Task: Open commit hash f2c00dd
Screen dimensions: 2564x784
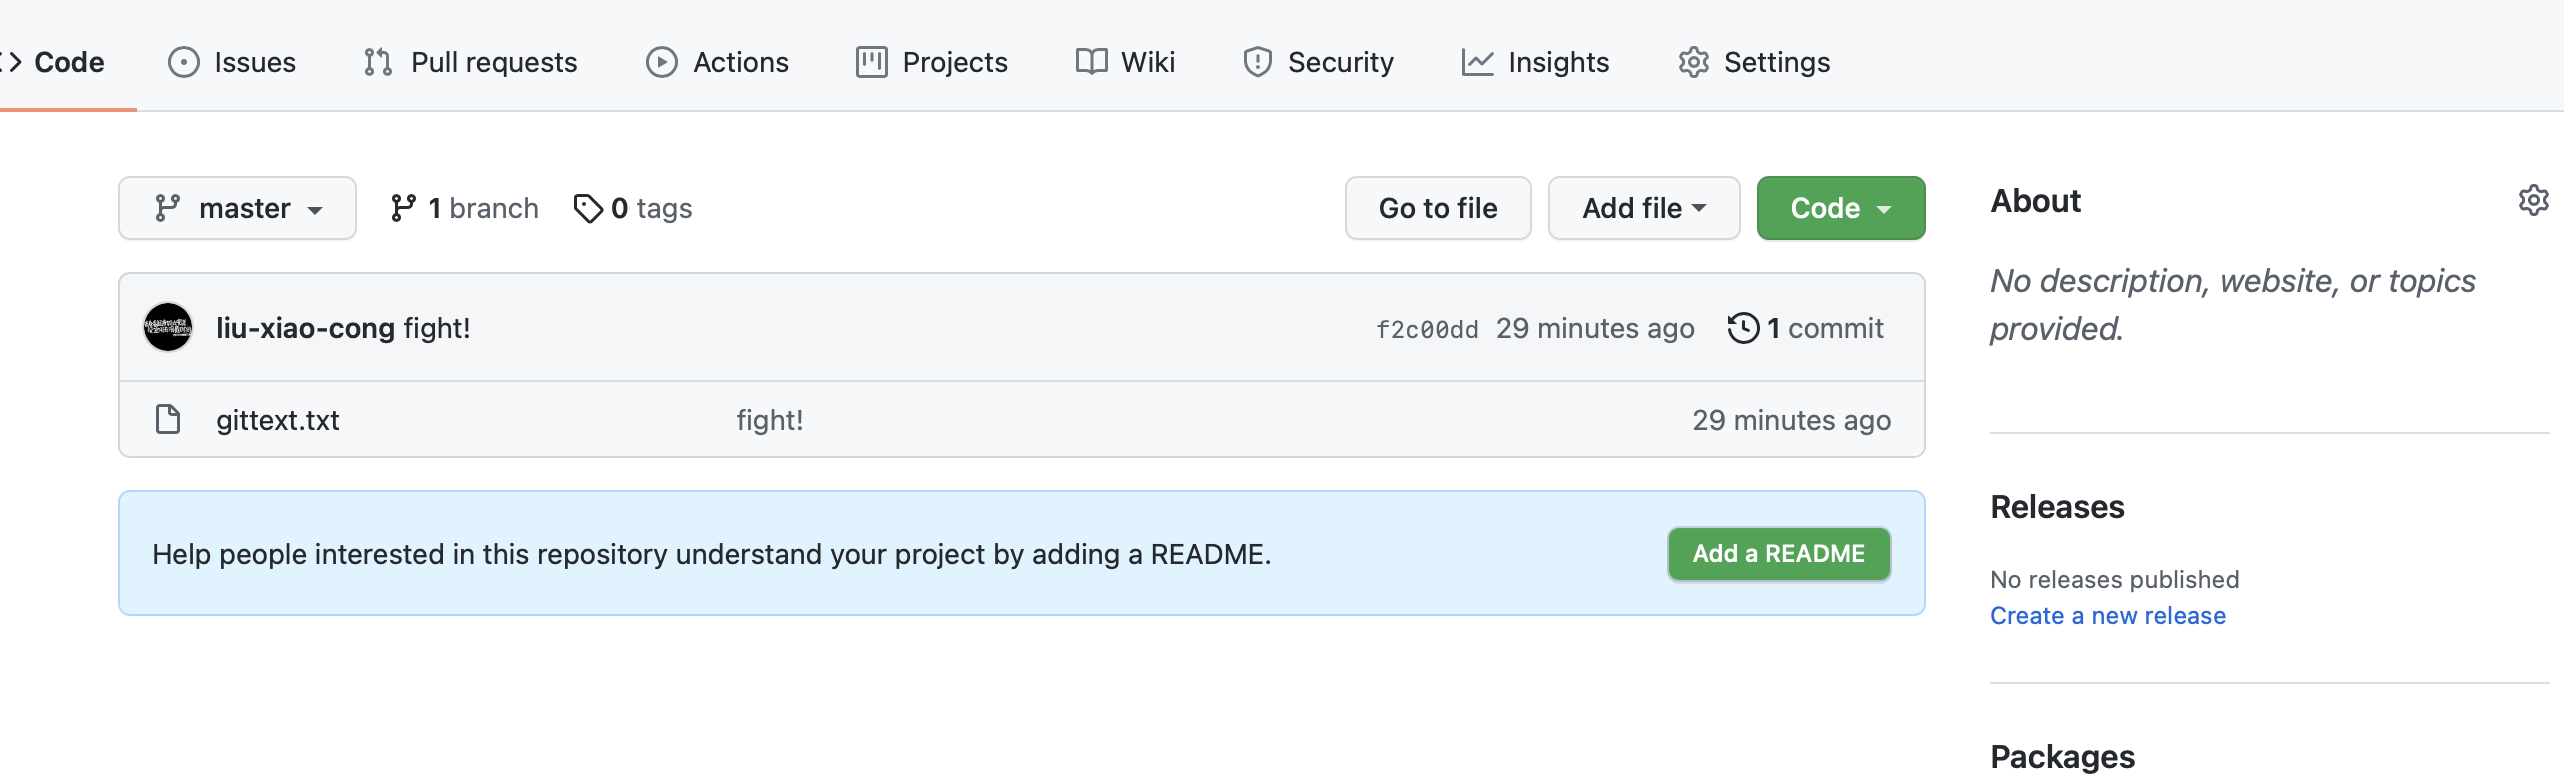Action: [x=1427, y=330]
